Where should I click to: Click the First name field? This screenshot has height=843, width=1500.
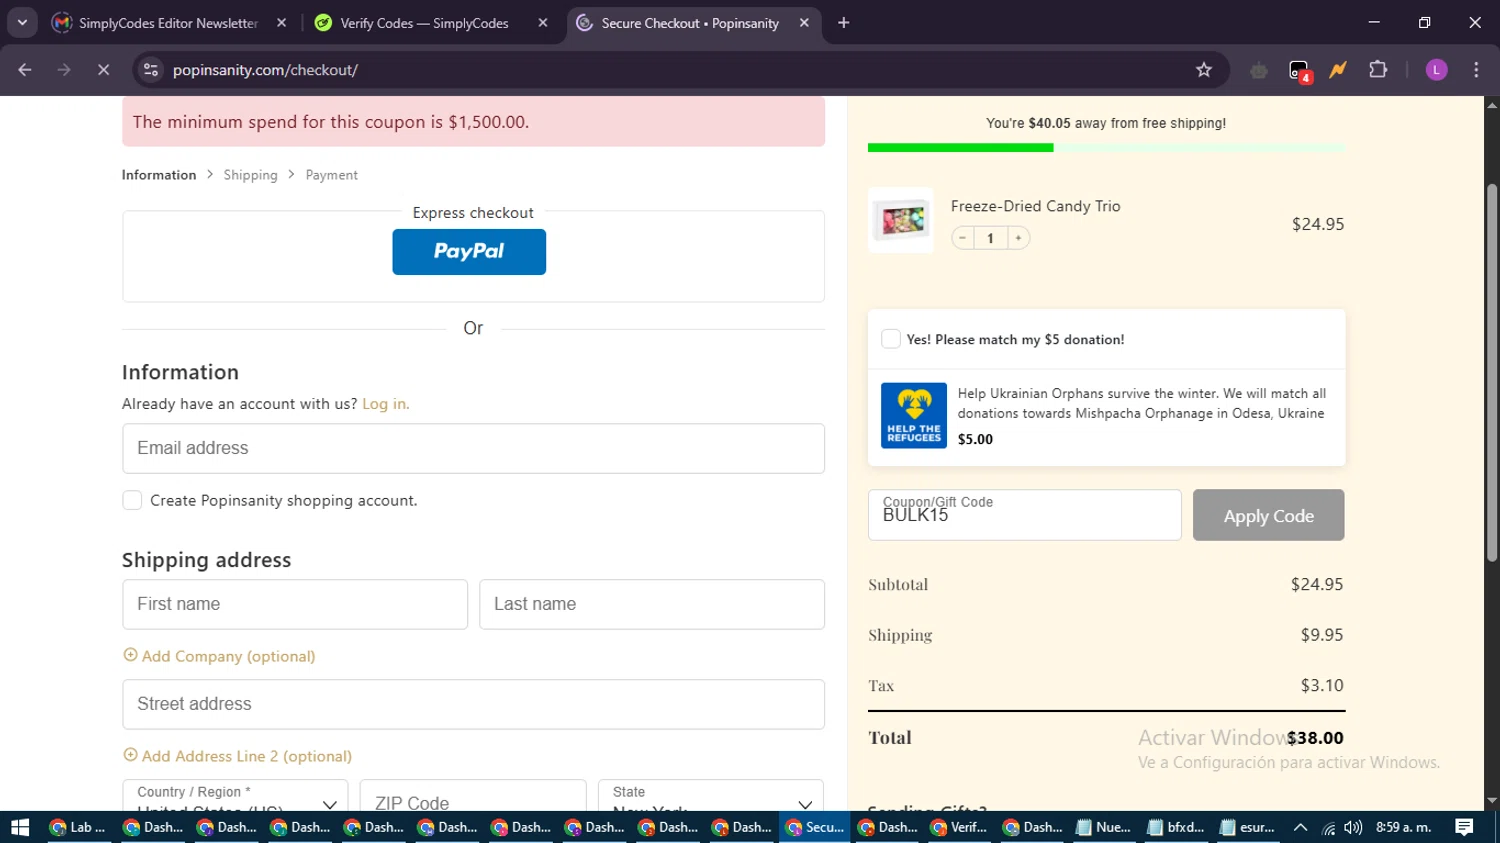[295, 604]
